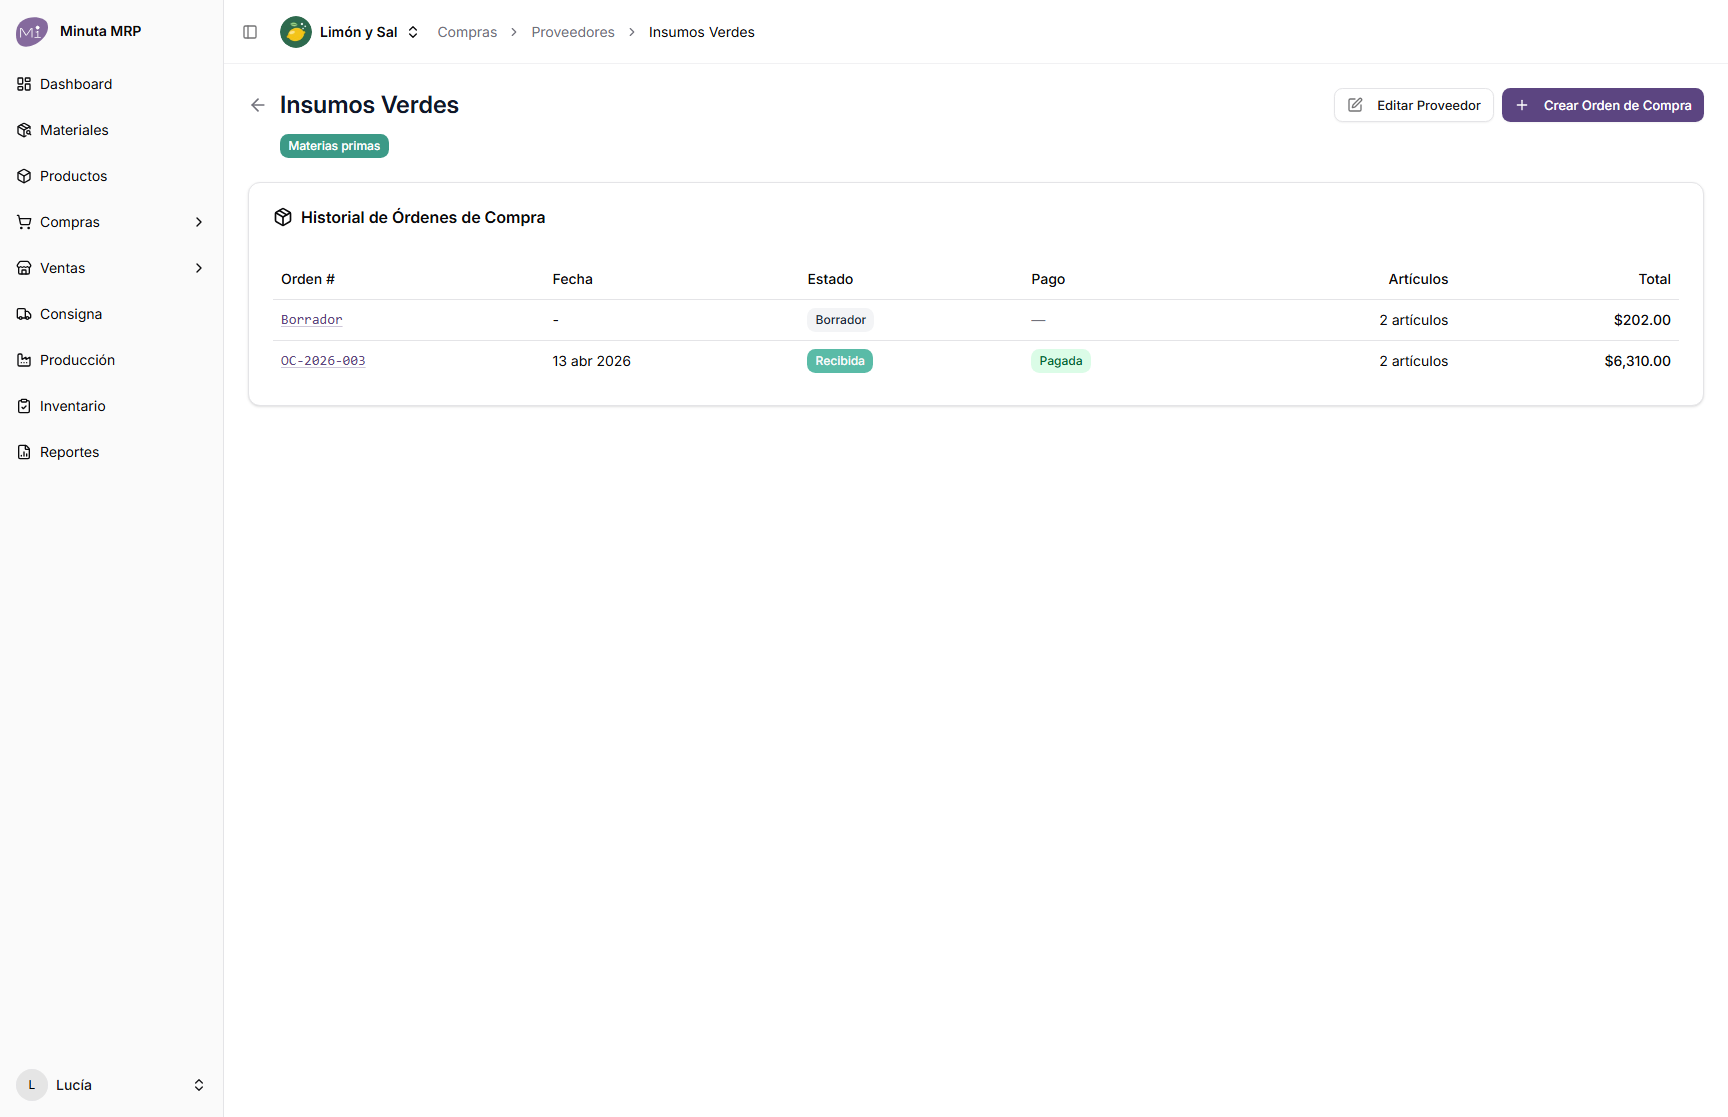Image resolution: width=1728 pixels, height=1117 pixels.
Task: Click the Productos cube icon
Action: [24, 176]
